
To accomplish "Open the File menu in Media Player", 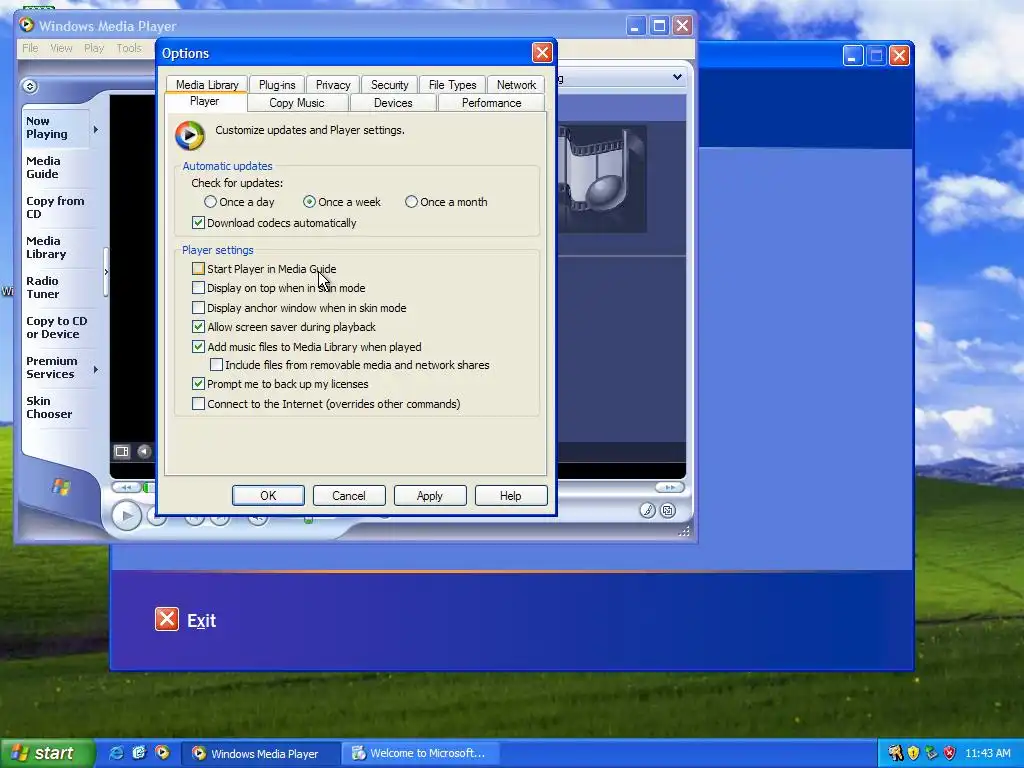I will [30, 48].
